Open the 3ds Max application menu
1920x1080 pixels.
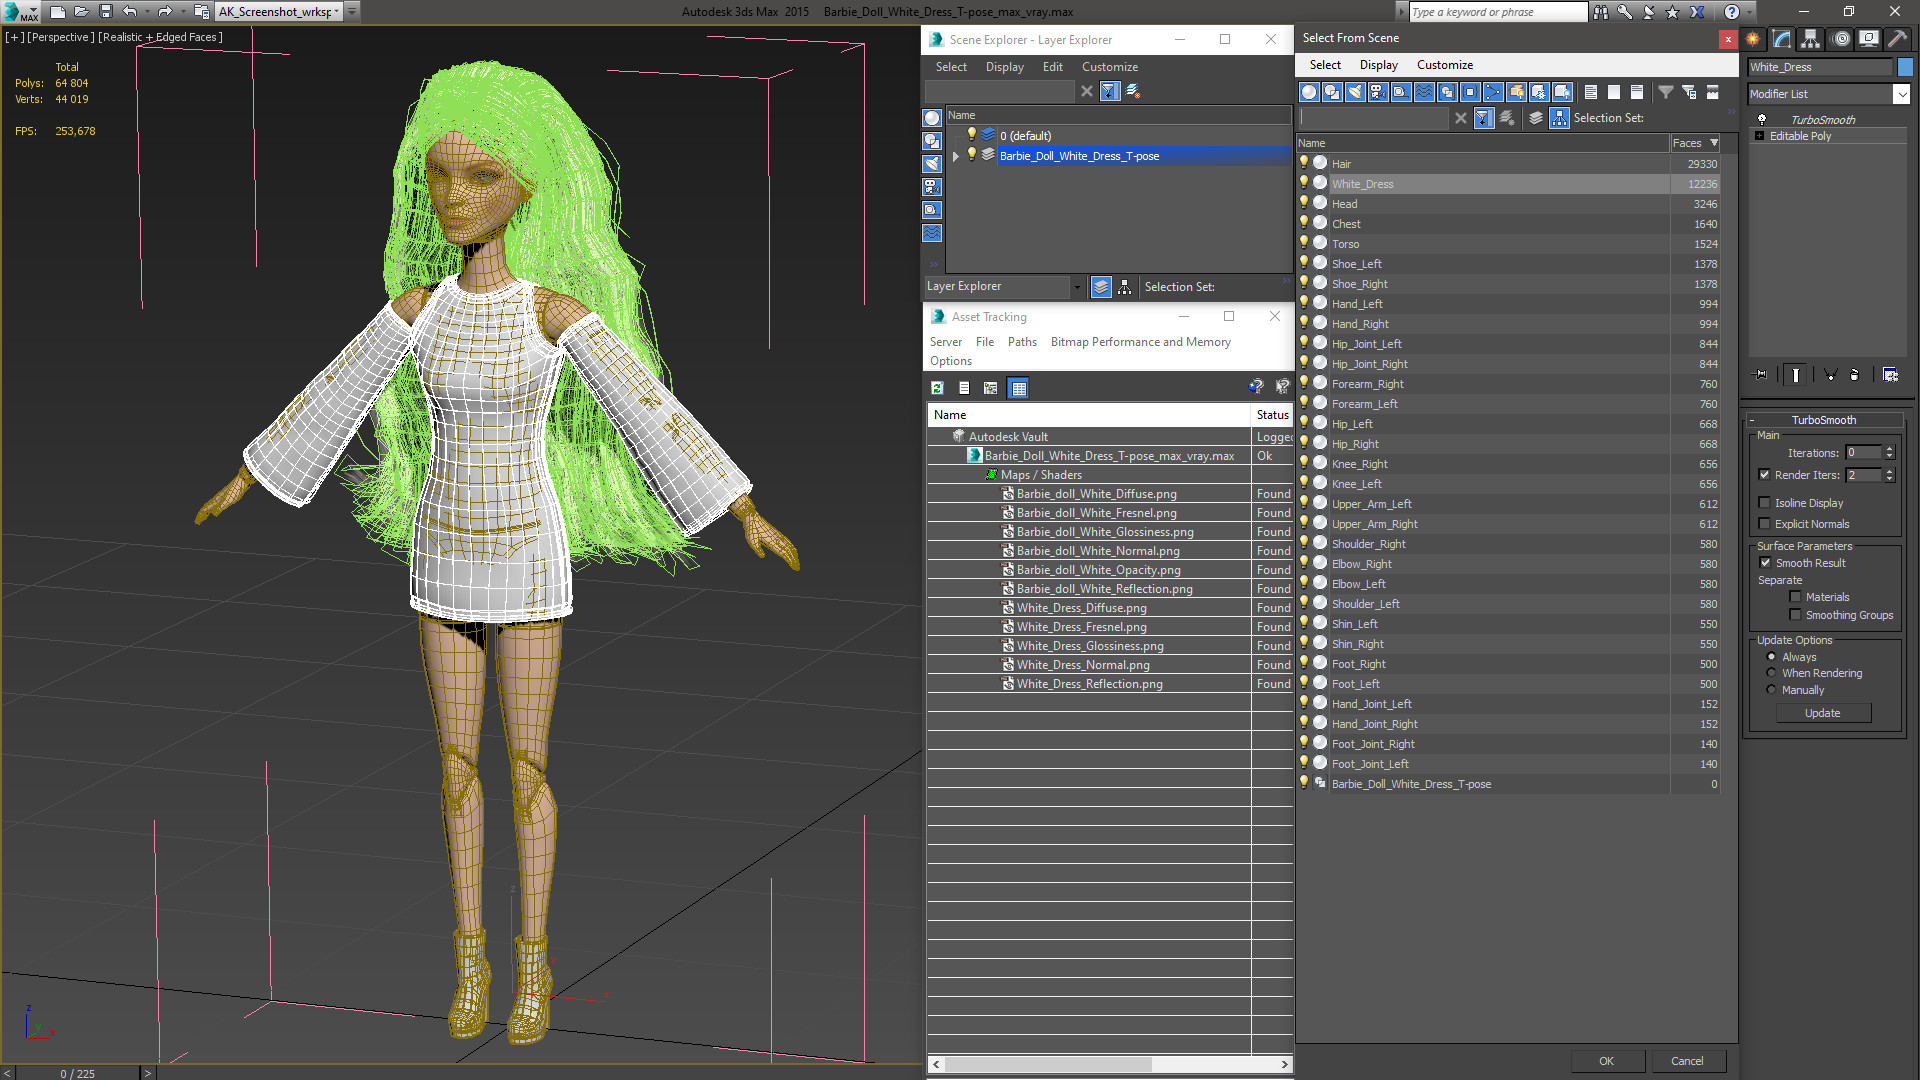pos(20,12)
